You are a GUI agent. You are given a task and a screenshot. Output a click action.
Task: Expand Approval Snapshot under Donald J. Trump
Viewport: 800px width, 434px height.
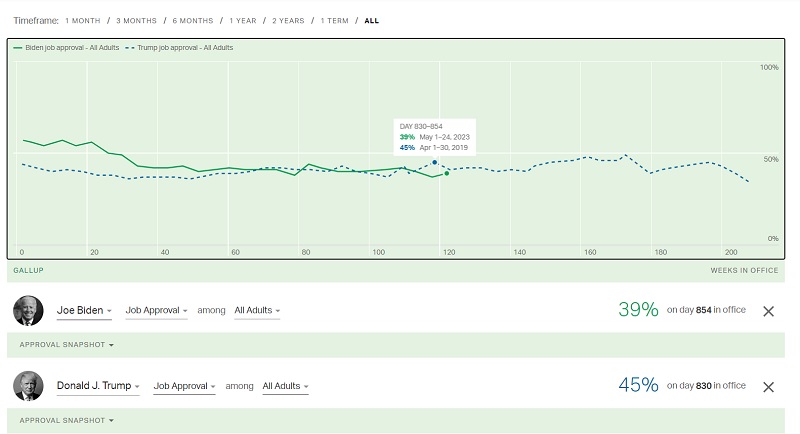[66, 420]
